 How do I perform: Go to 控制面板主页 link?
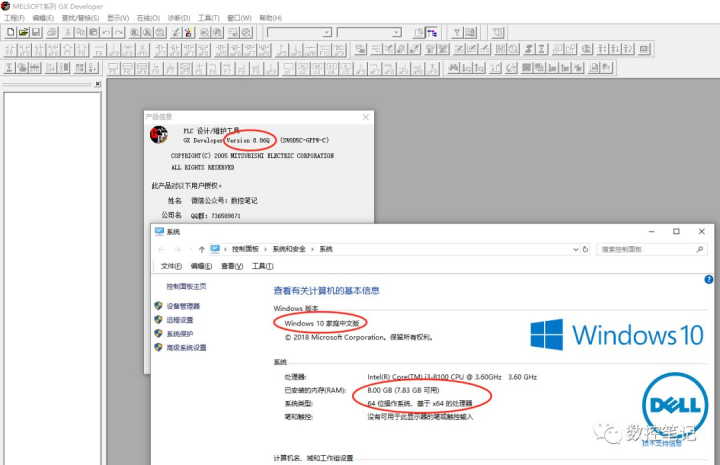pos(186,286)
